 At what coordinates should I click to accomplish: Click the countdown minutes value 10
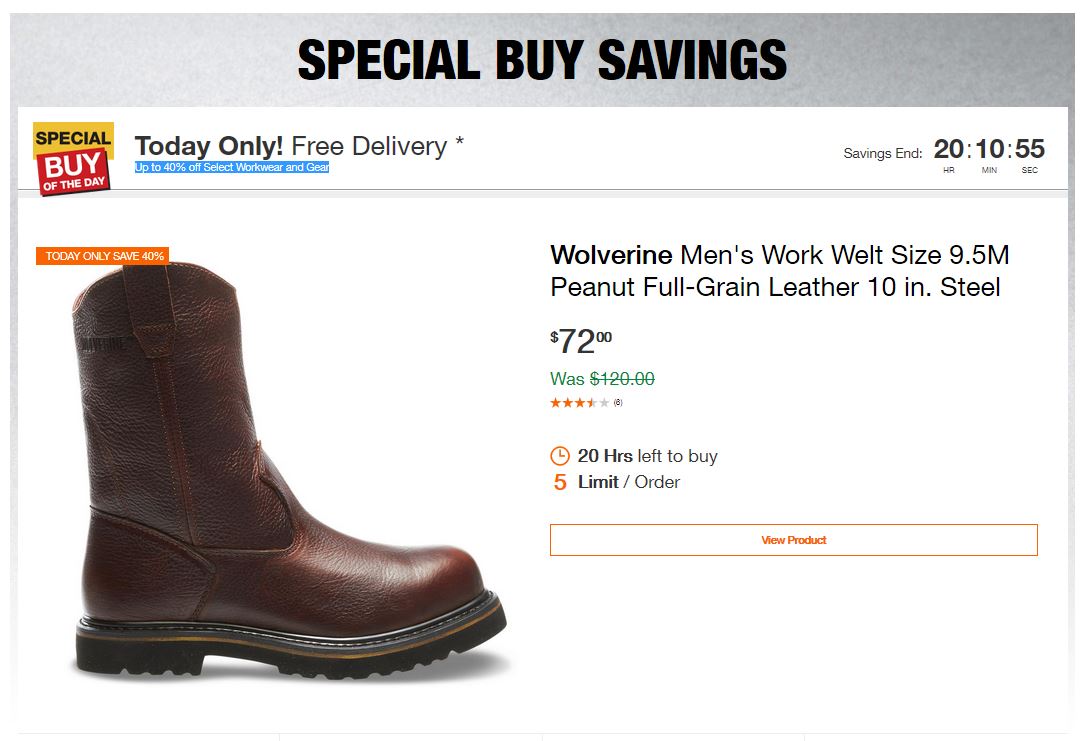[990, 150]
